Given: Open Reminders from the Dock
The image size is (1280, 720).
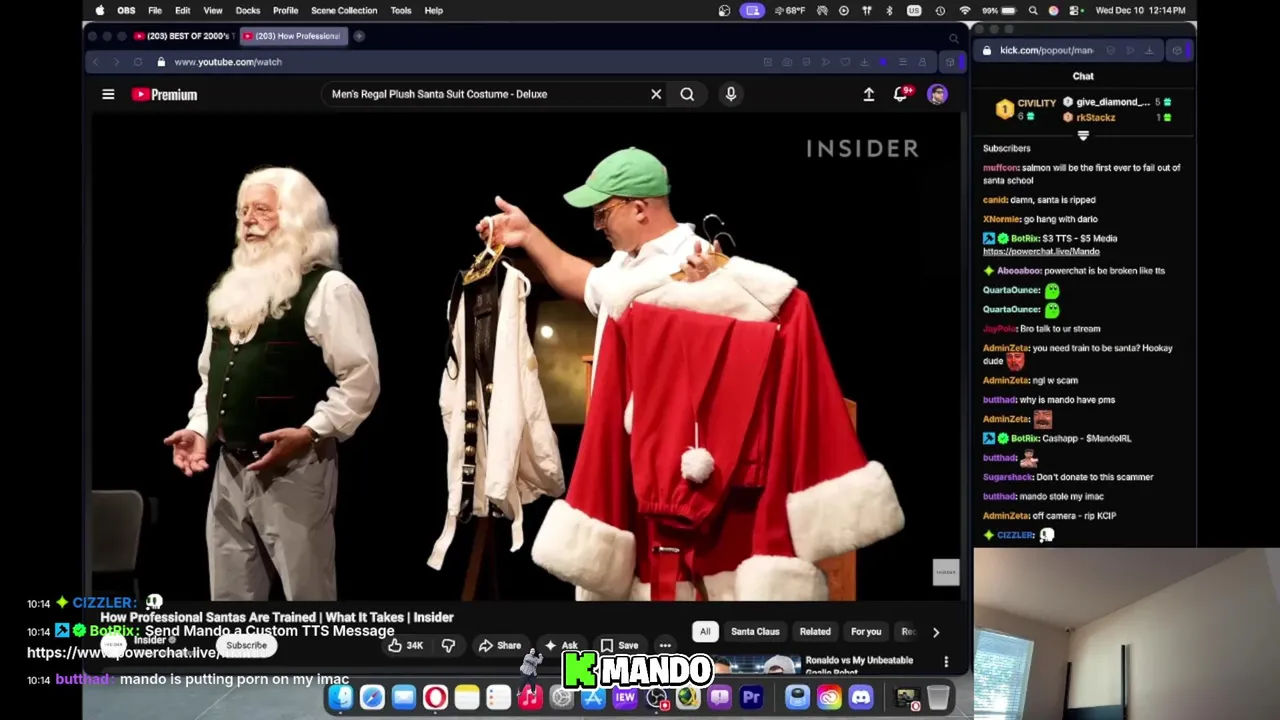Looking at the screenshot, I should (498, 697).
